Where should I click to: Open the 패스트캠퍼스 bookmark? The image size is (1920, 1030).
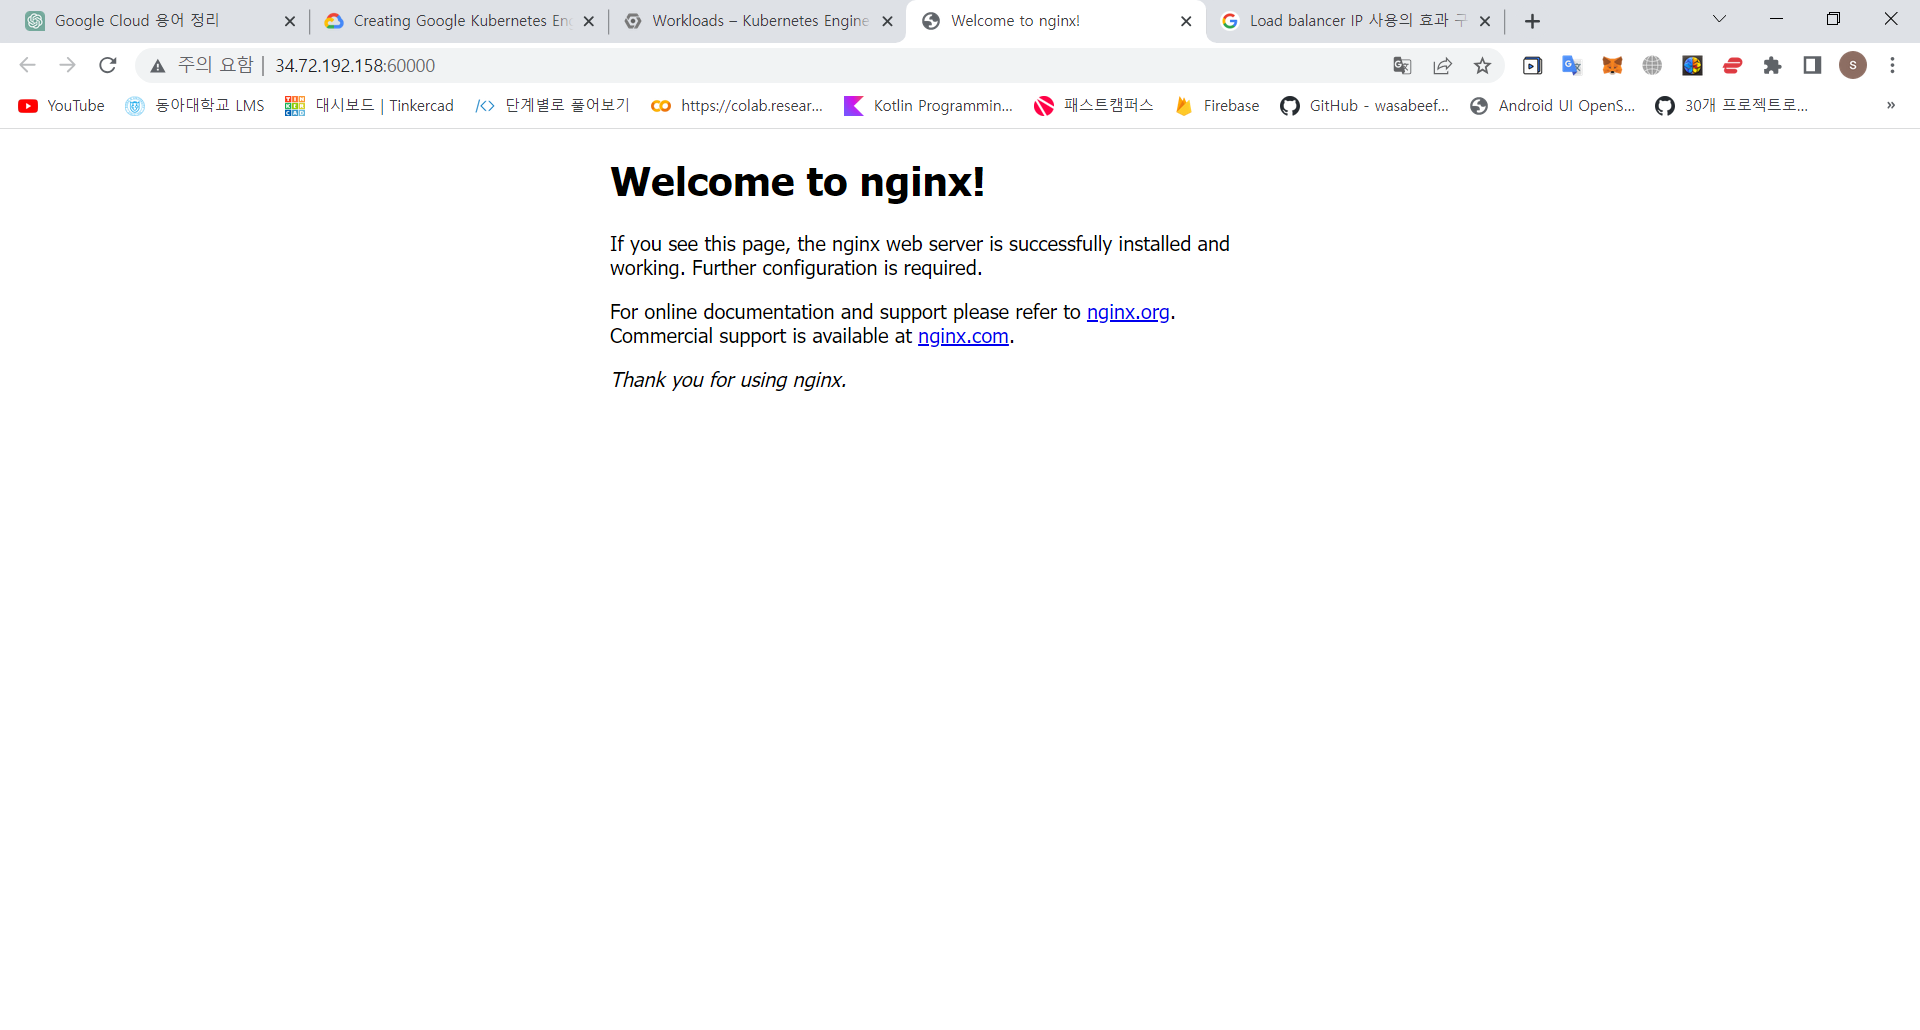click(x=1094, y=106)
